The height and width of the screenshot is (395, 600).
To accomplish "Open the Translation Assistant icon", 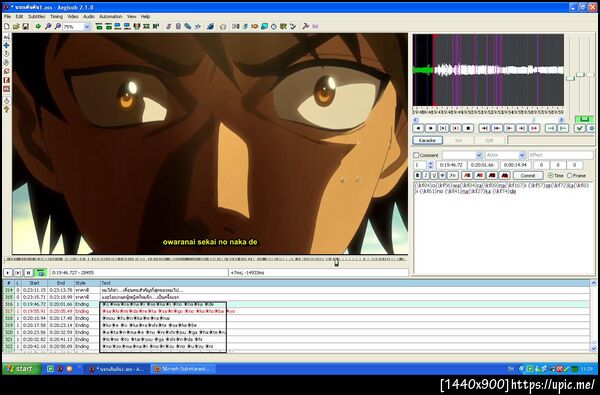I will (x=254, y=26).
